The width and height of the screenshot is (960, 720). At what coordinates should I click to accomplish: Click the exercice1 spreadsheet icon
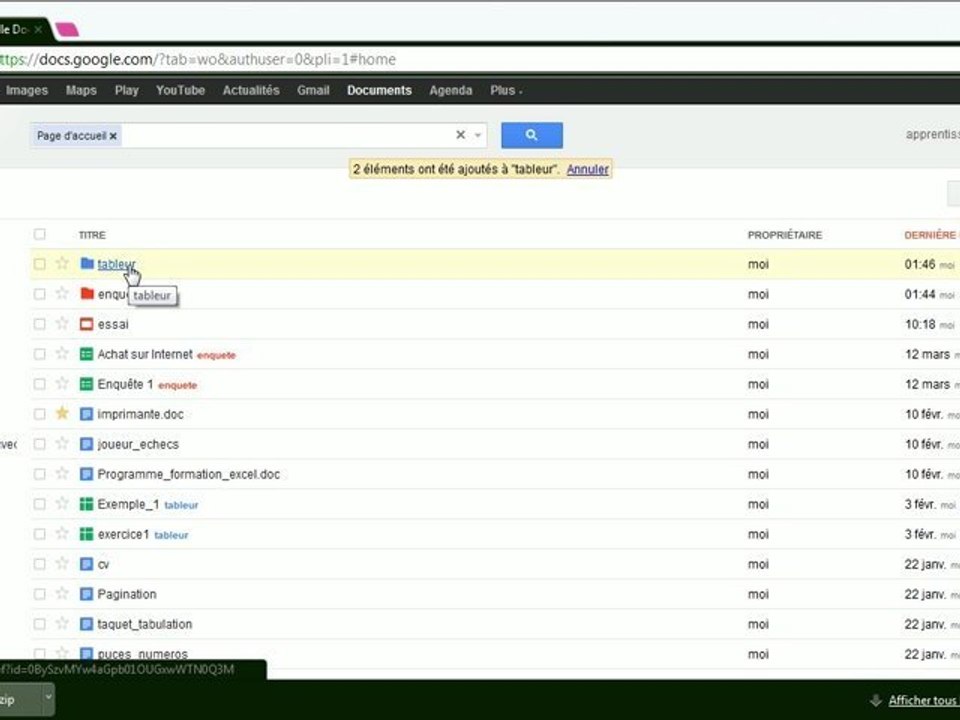click(87, 534)
